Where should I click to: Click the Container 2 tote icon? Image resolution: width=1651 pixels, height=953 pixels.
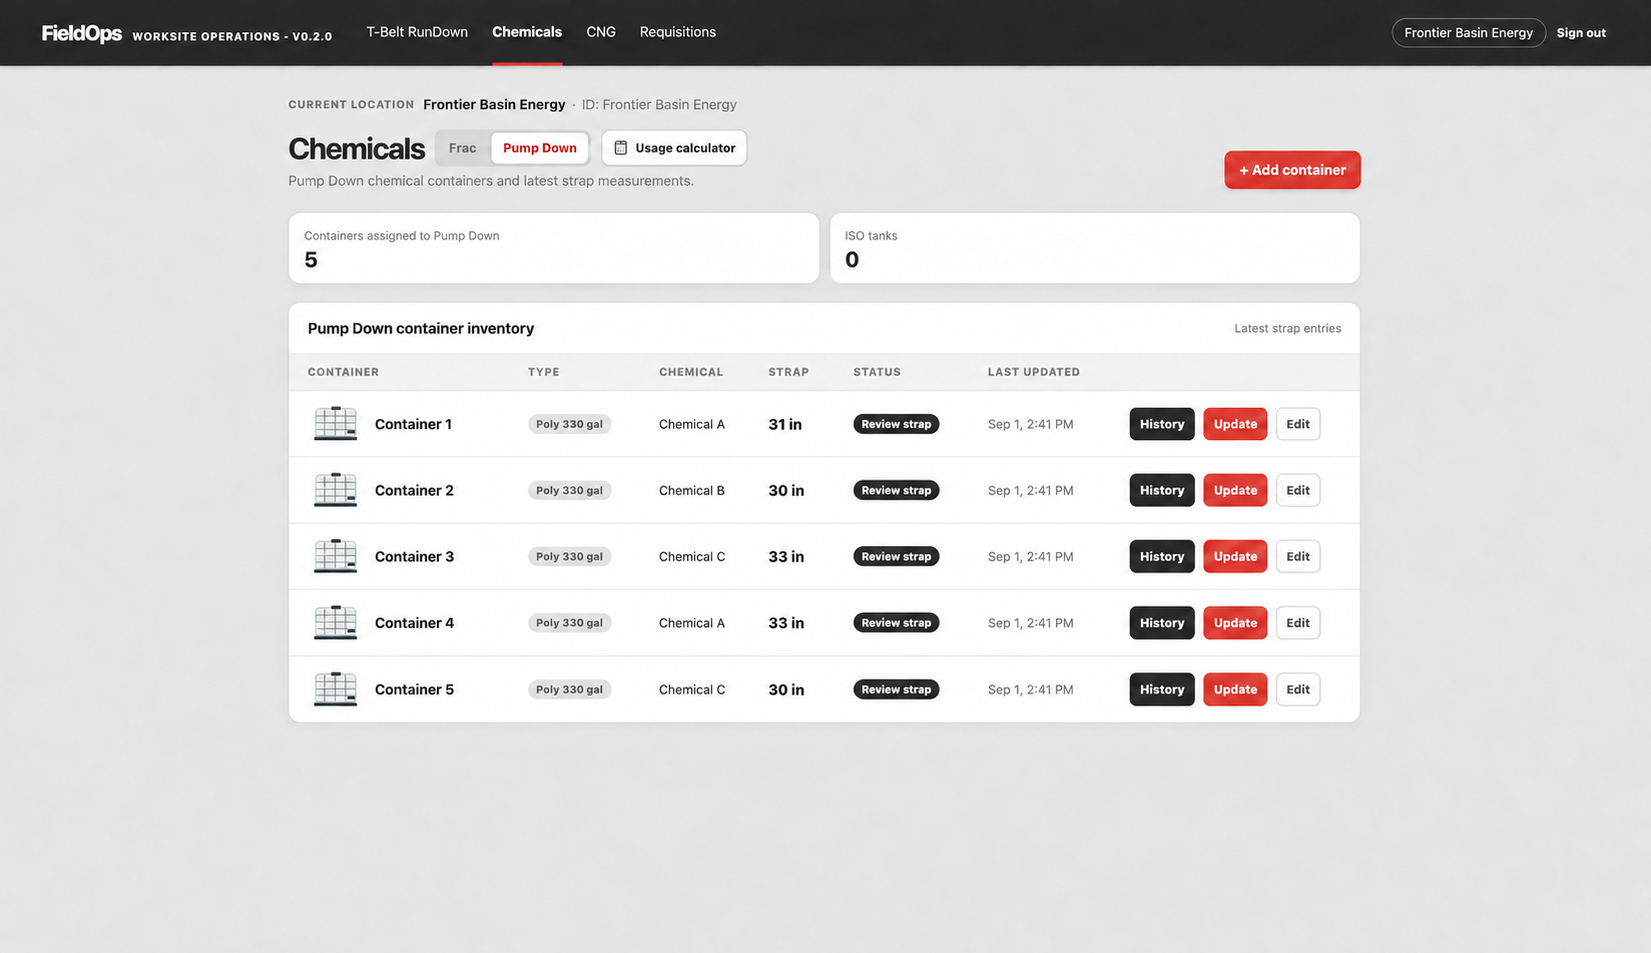(x=335, y=490)
